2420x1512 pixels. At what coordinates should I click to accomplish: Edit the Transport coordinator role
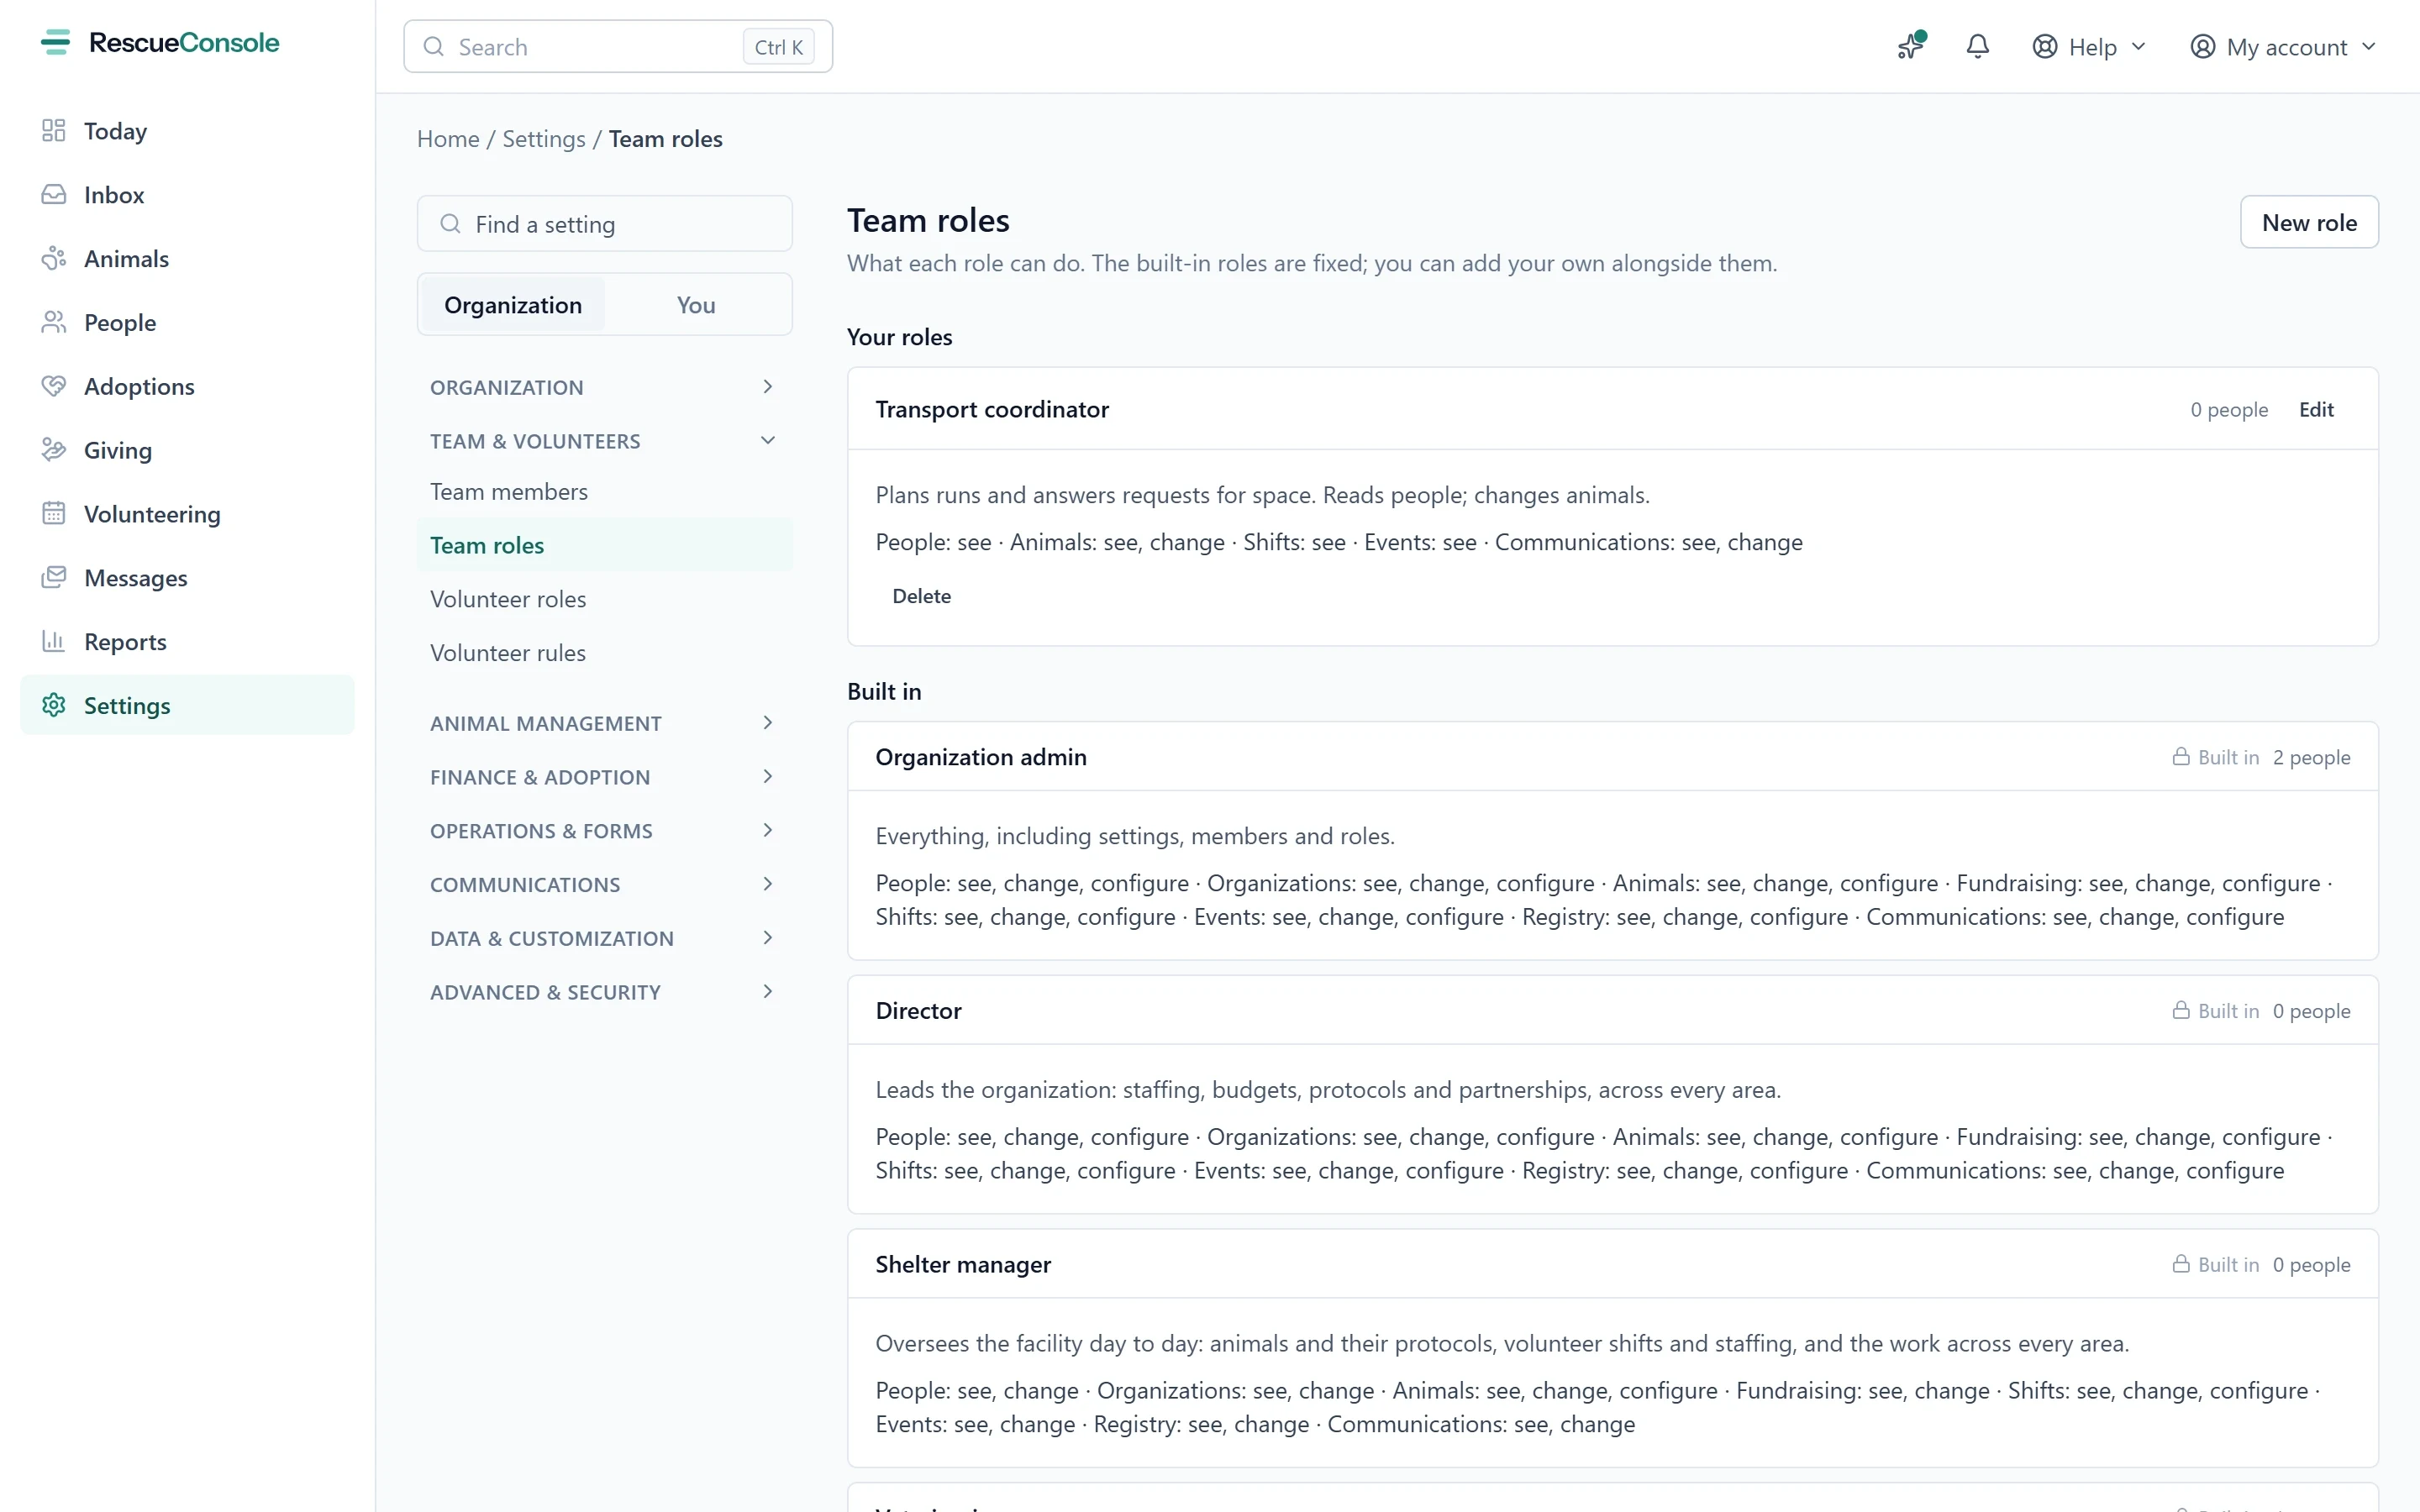pos(2316,410)
